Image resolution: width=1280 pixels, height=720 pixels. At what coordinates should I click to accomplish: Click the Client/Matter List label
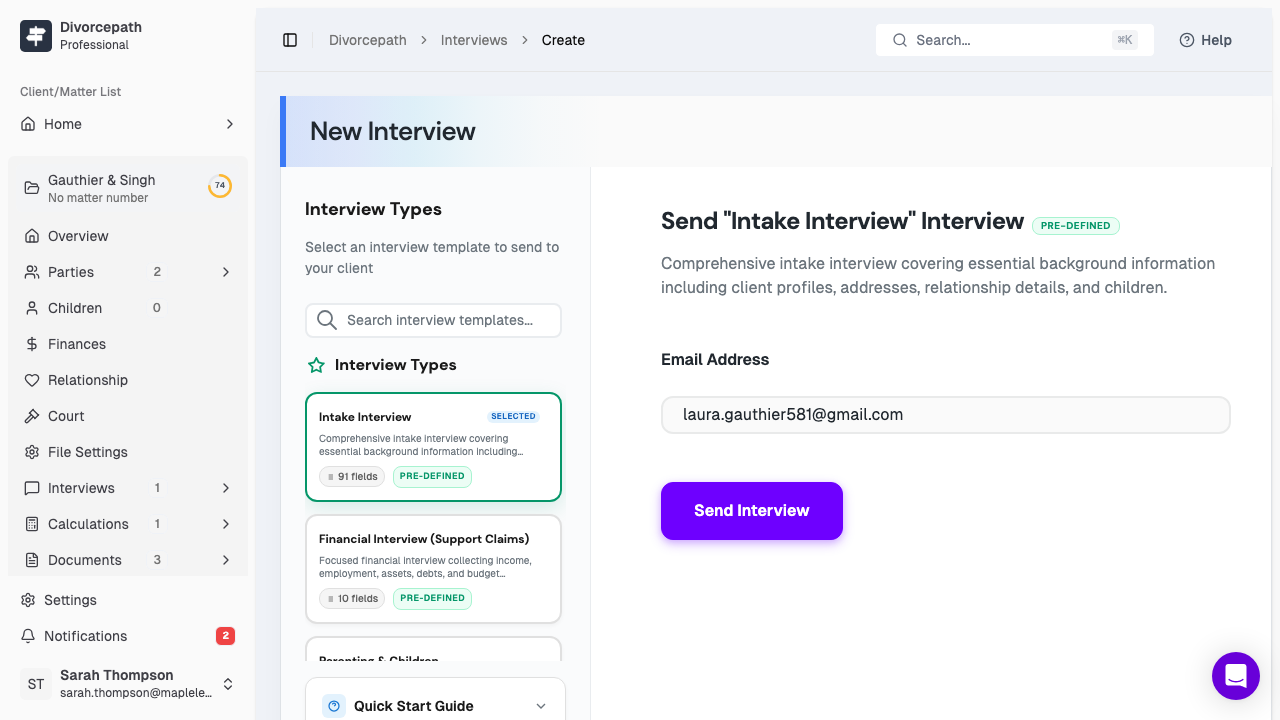click(x=70, y=92)
